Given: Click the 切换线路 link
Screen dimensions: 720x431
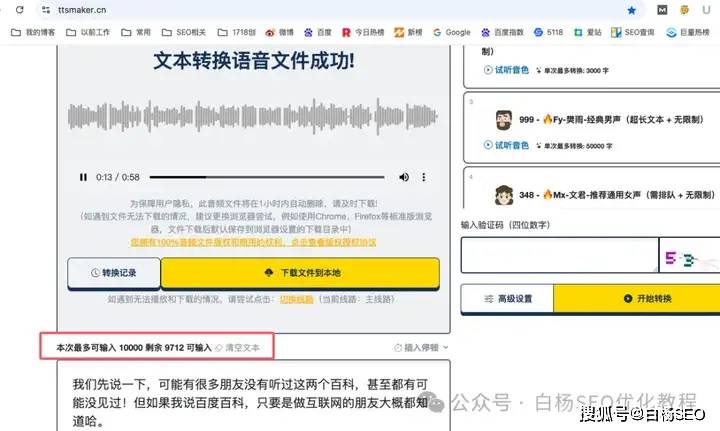Looking at the screenshot, I should point(296,299).
